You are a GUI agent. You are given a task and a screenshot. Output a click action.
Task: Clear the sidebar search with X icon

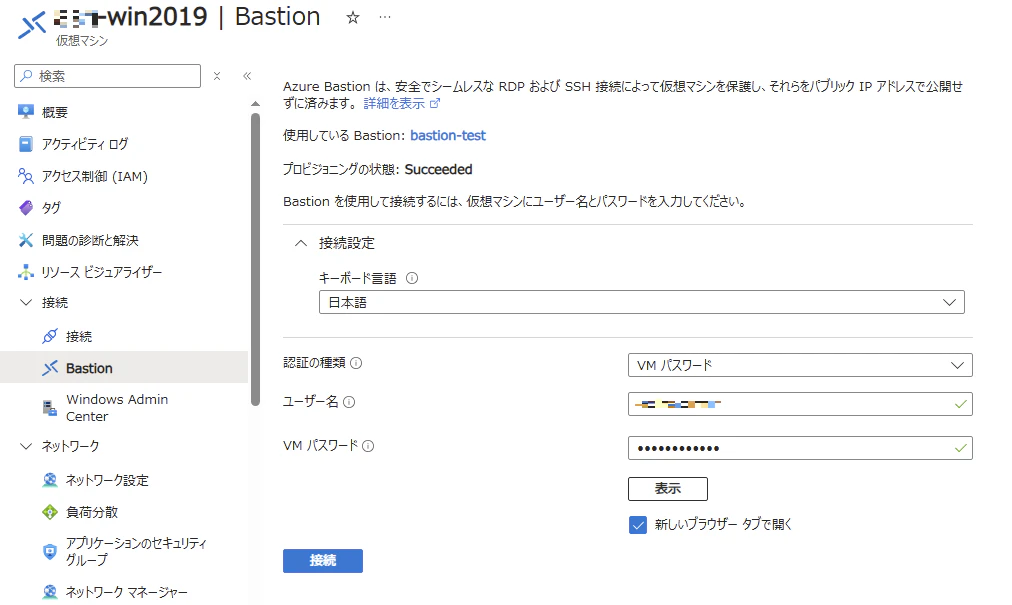[x=217, y=76]
